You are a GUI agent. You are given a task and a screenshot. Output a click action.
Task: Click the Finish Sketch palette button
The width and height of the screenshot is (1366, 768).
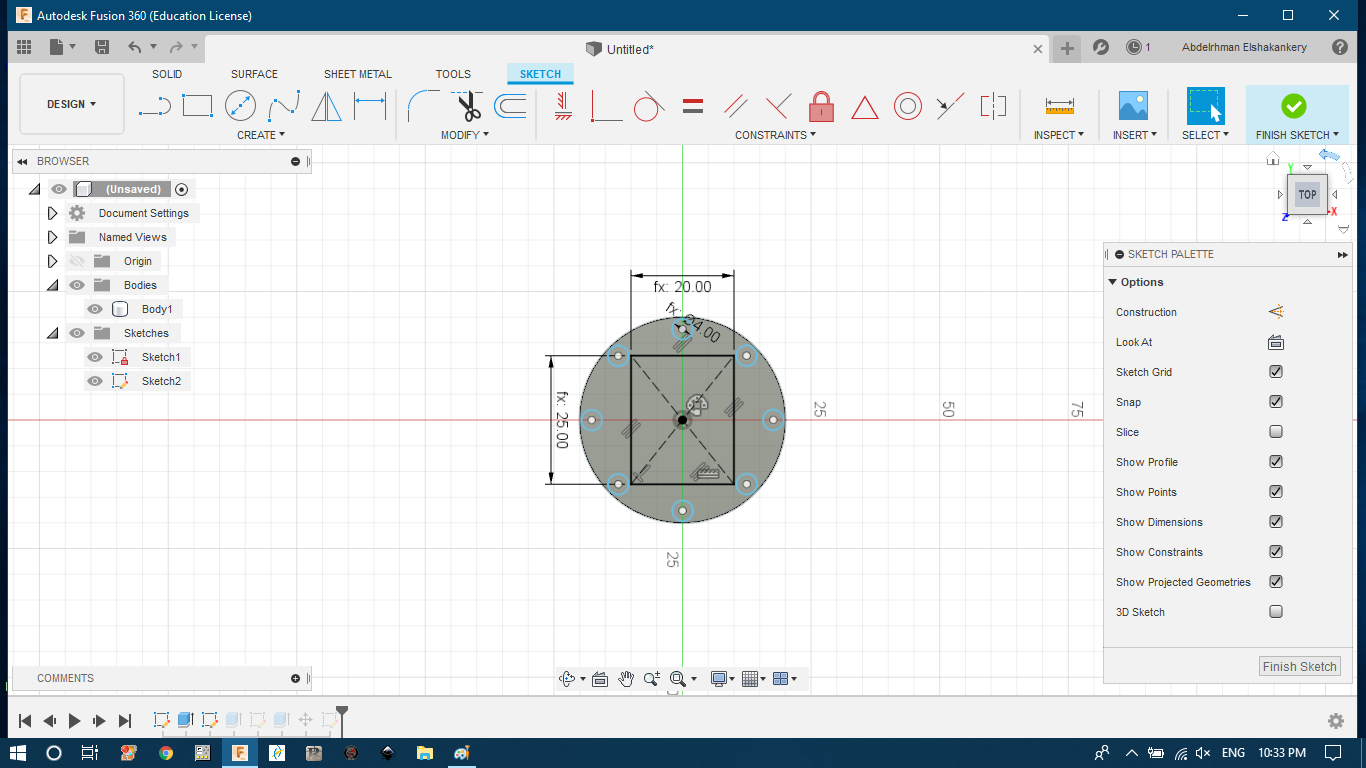pyautogui.click(x=1299, y=667)
